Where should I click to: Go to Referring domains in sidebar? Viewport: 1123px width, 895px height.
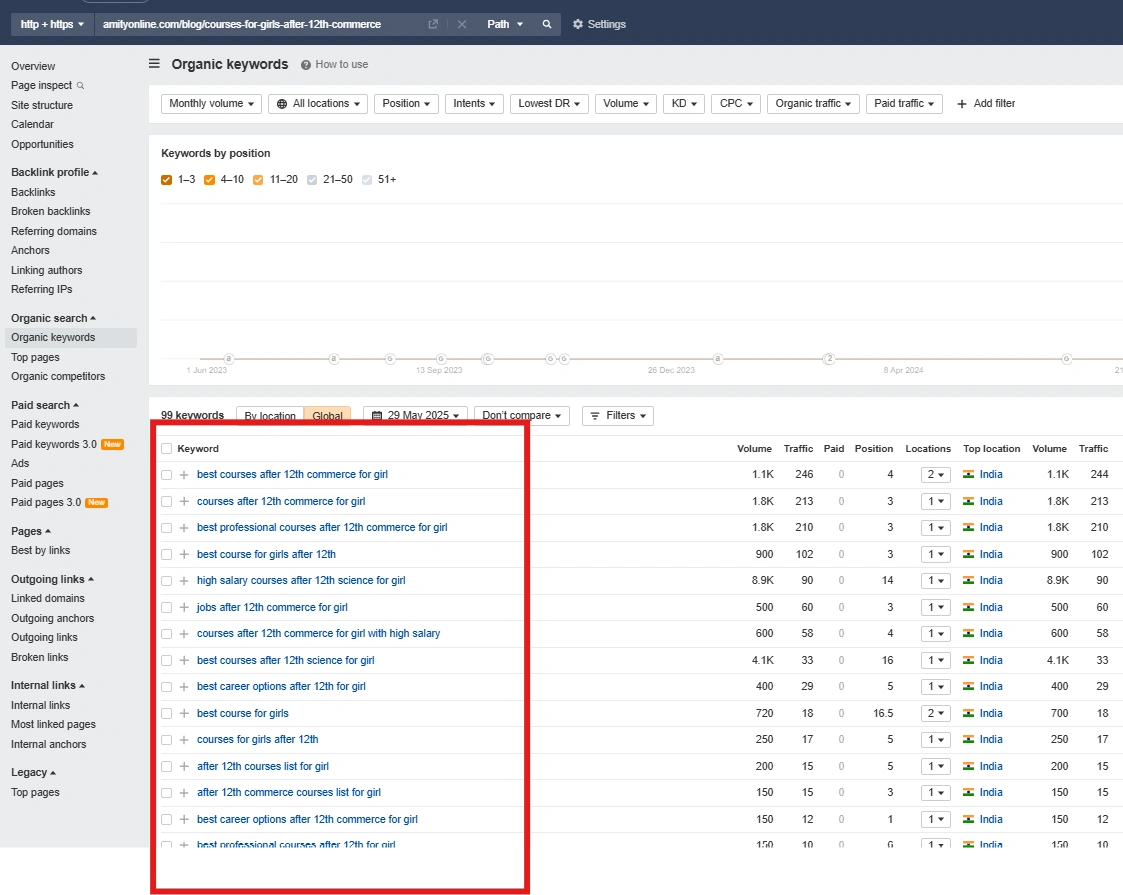point(54,231)
